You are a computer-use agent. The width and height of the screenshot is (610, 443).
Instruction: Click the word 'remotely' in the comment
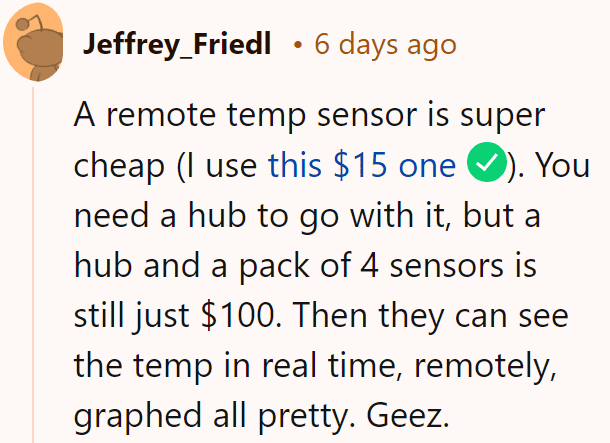click(x=485, y=366)
